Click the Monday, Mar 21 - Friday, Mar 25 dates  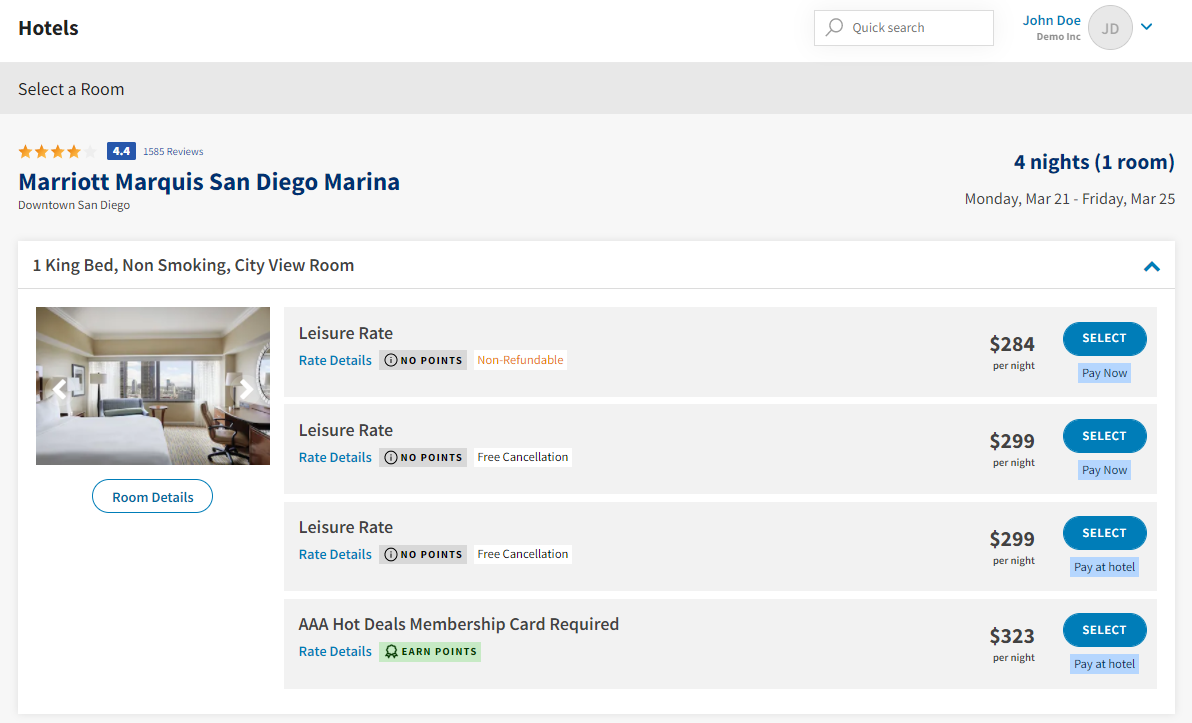coord(1070,199)
